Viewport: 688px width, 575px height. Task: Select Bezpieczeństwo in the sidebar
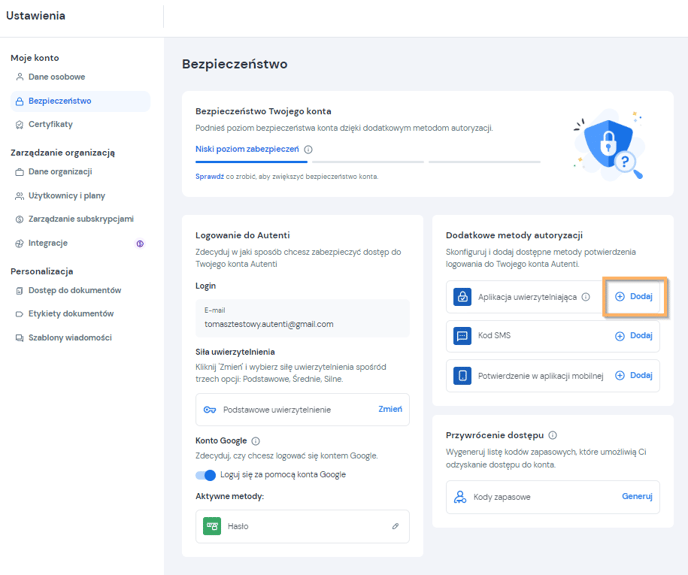[80, 101]
